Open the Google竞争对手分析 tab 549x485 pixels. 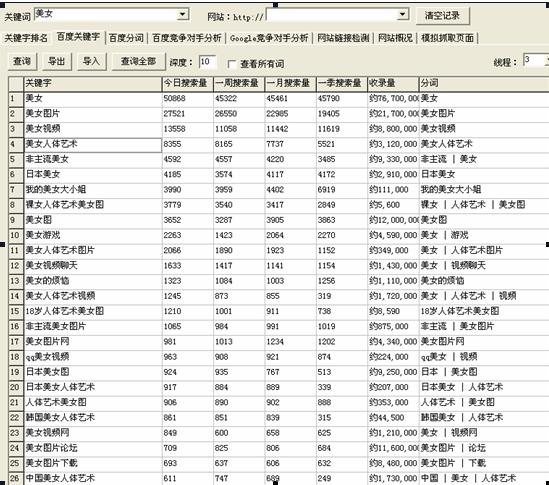click(x=269, y=38)
